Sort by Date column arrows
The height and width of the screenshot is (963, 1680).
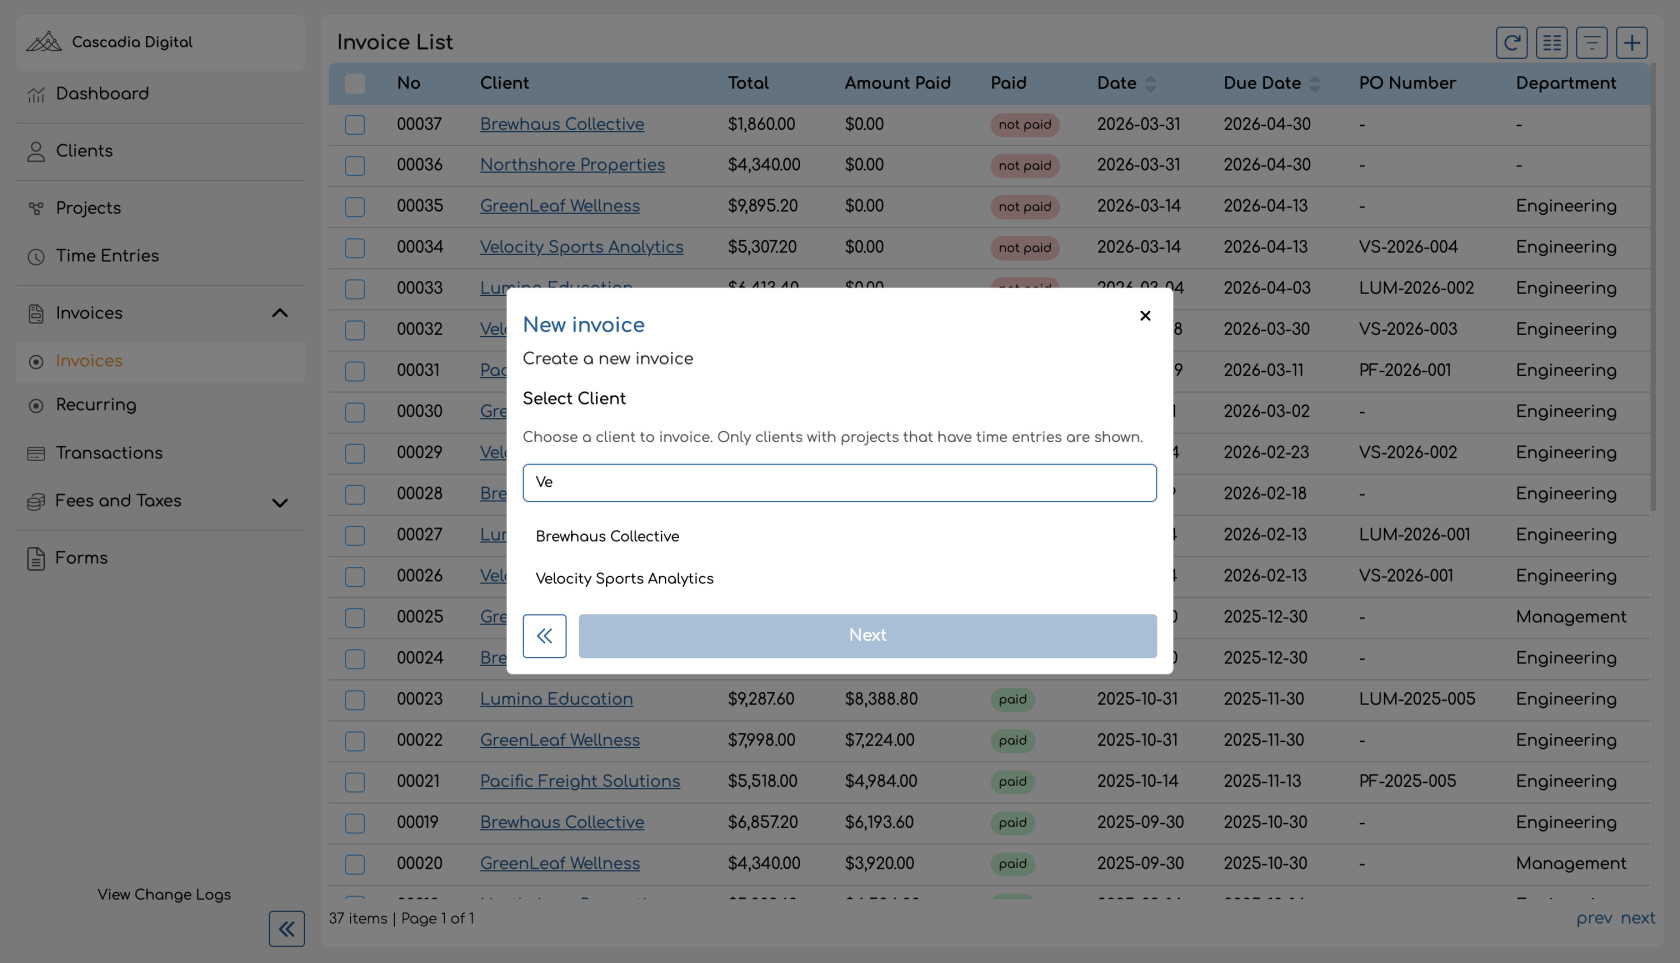(x=1150, y=84)
